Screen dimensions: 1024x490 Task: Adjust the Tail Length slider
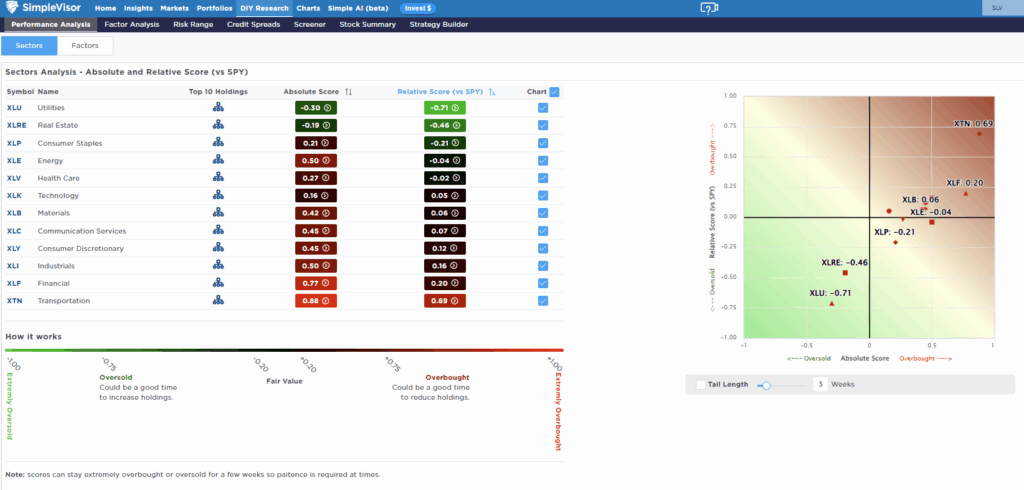click(767, 385)
